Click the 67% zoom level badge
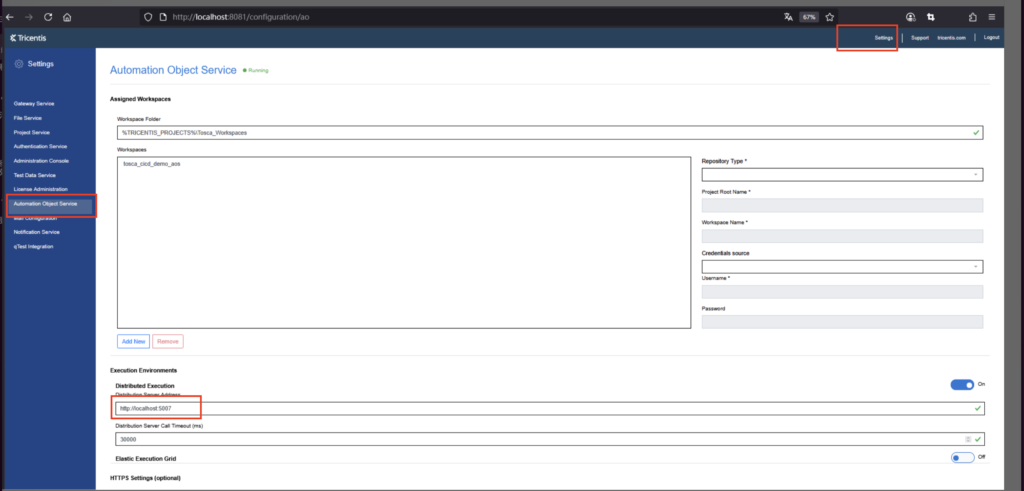 coord(809,17)
